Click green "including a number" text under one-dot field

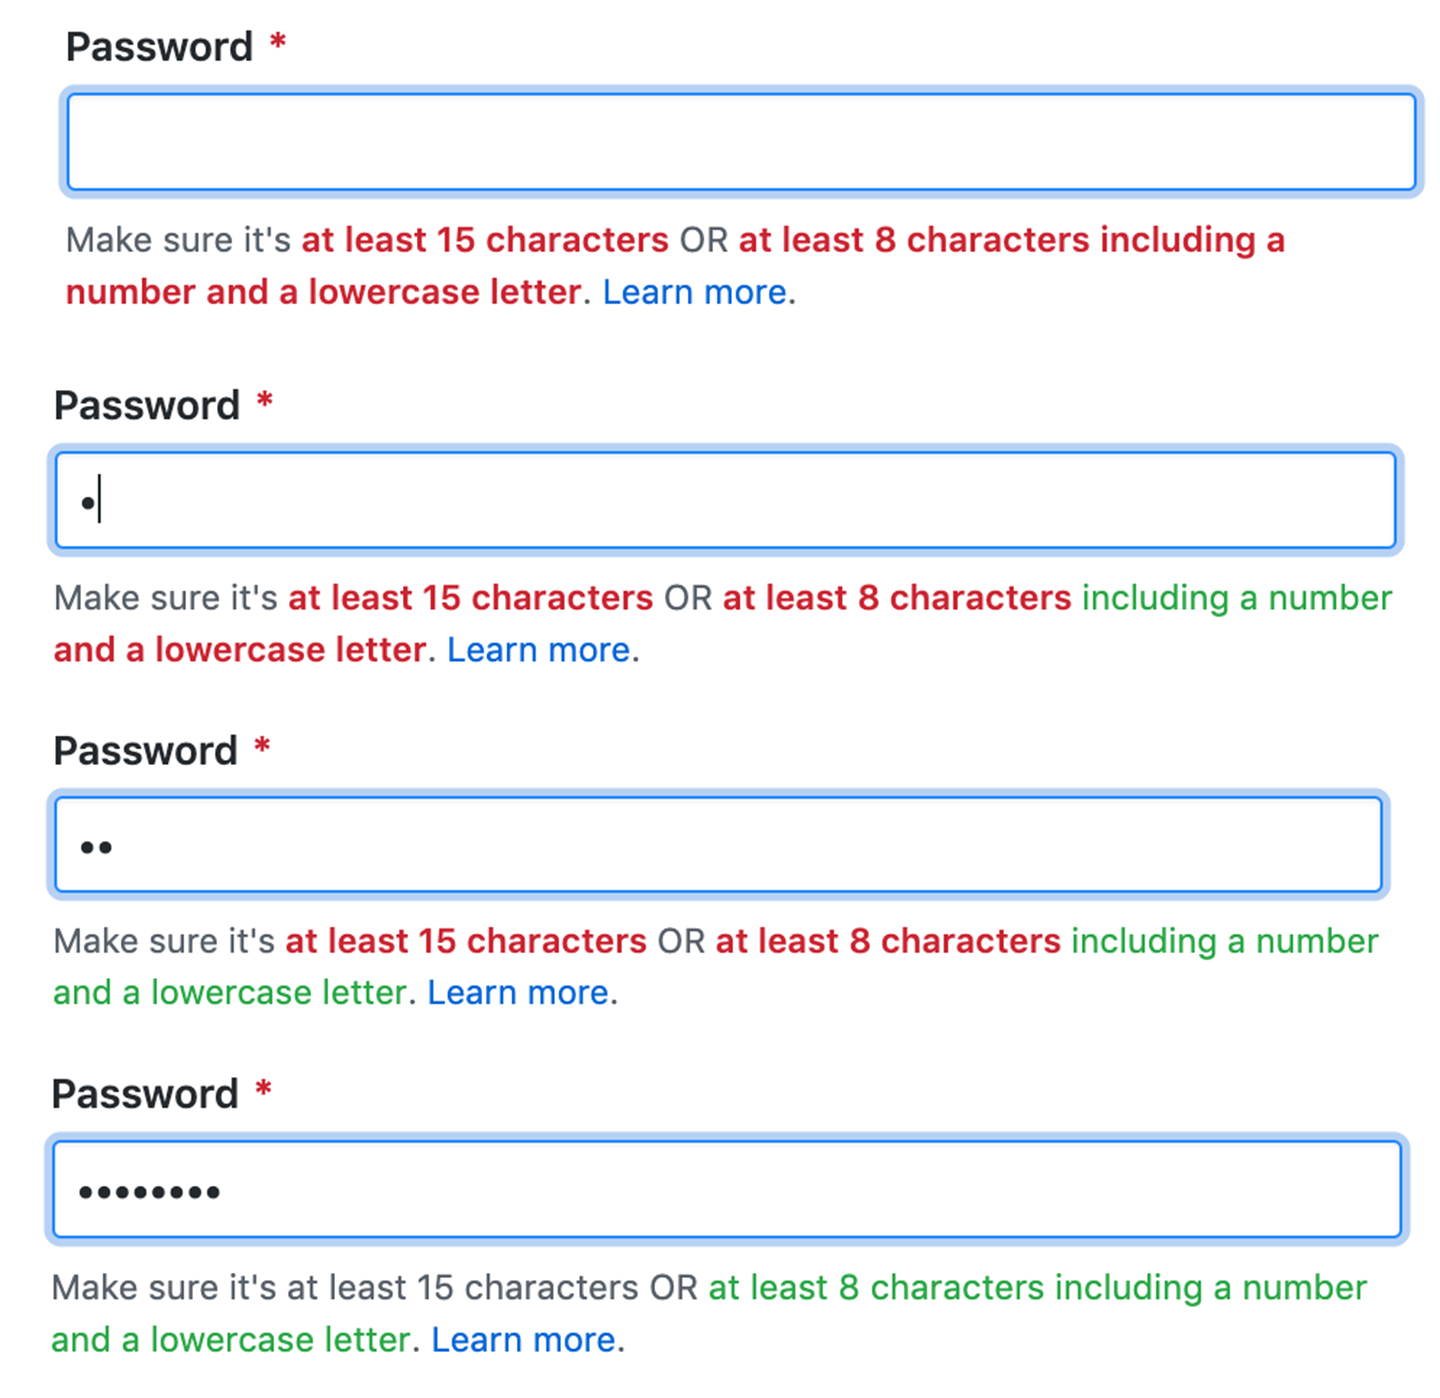1236,598
